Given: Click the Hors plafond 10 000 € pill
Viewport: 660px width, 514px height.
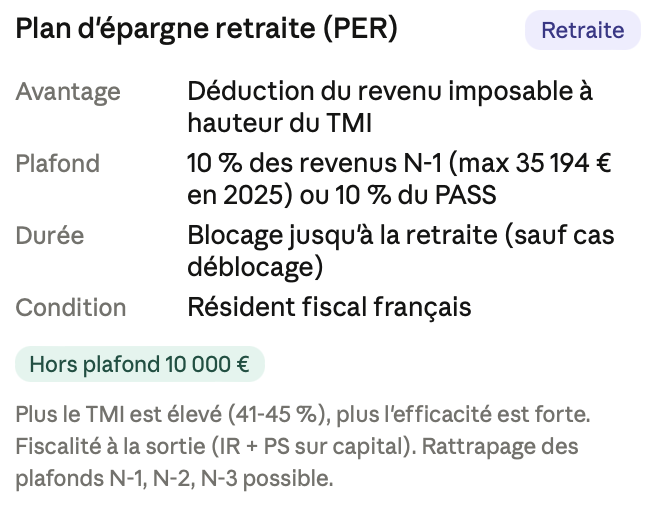Looking at the screenshot, I should click(140, 364).
